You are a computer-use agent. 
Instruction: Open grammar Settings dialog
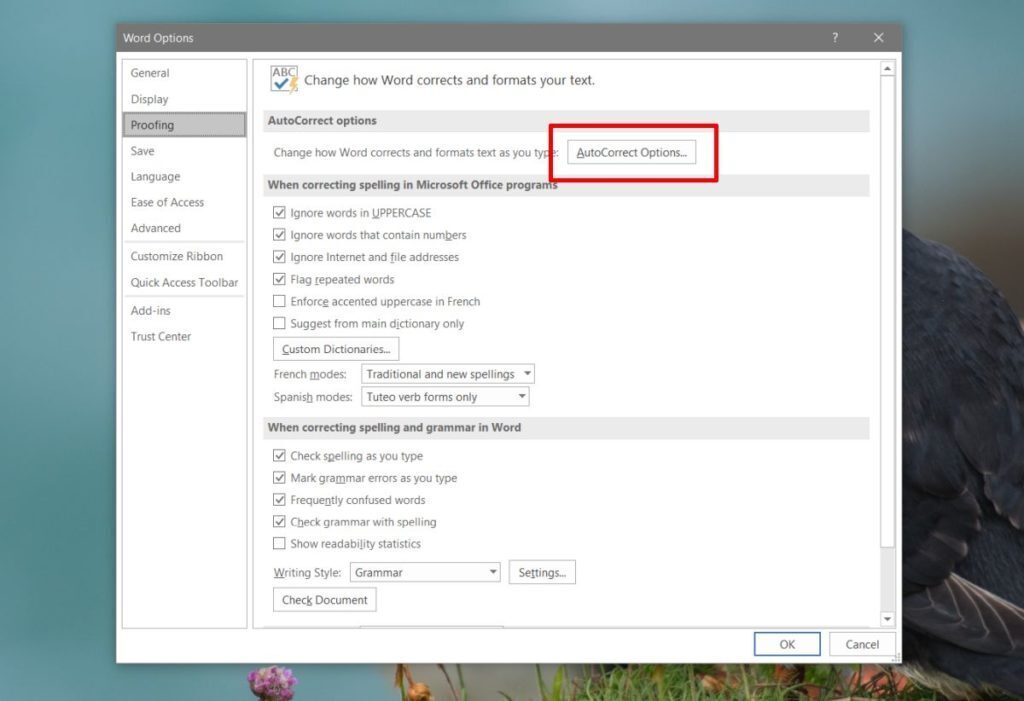[542, 571]
